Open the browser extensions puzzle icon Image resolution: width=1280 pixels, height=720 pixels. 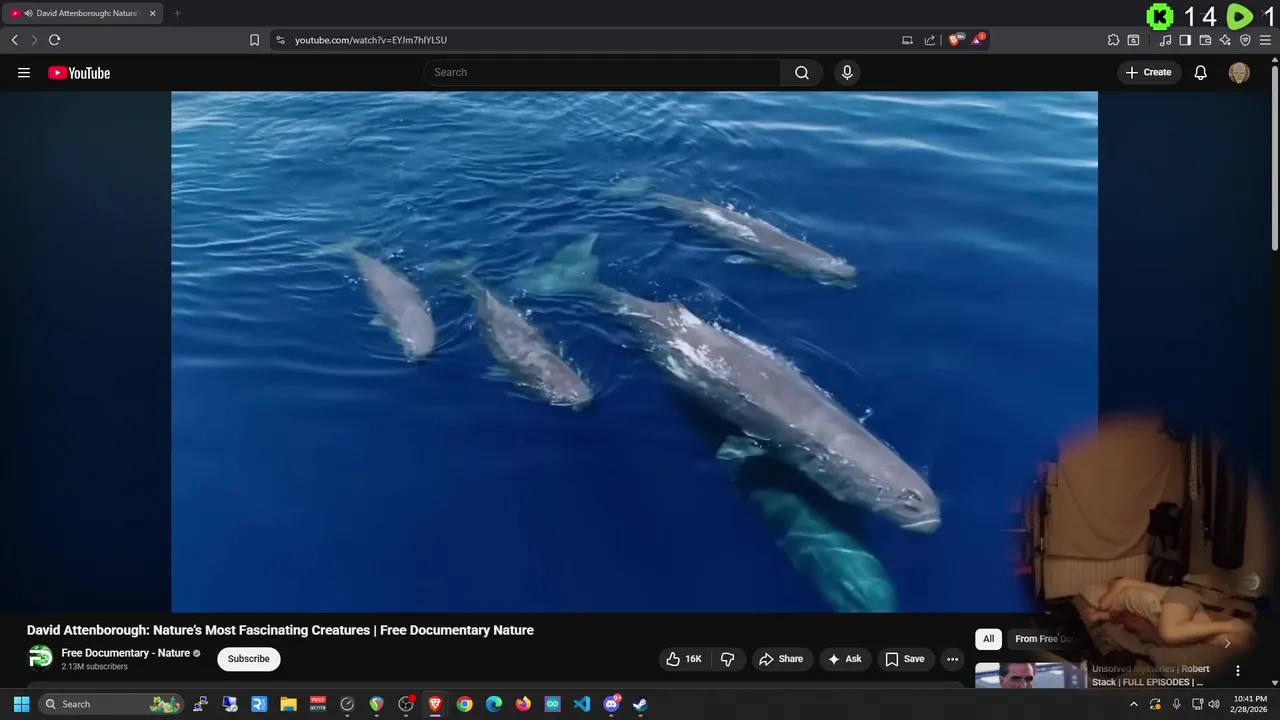[1113, 40]
